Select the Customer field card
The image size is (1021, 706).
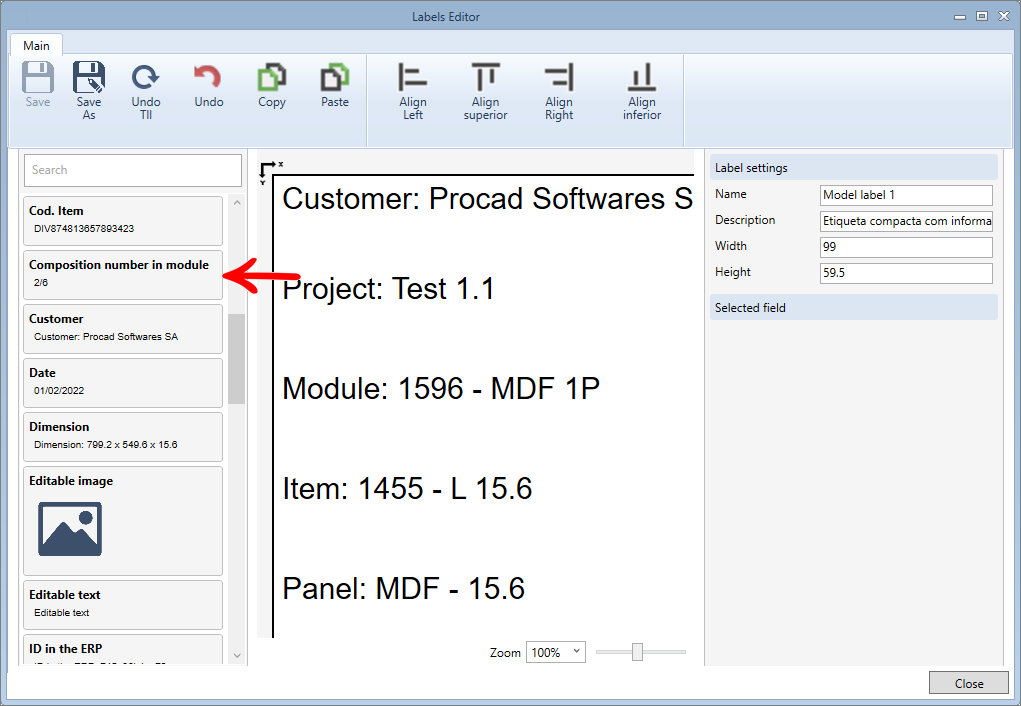pos(123,329)
